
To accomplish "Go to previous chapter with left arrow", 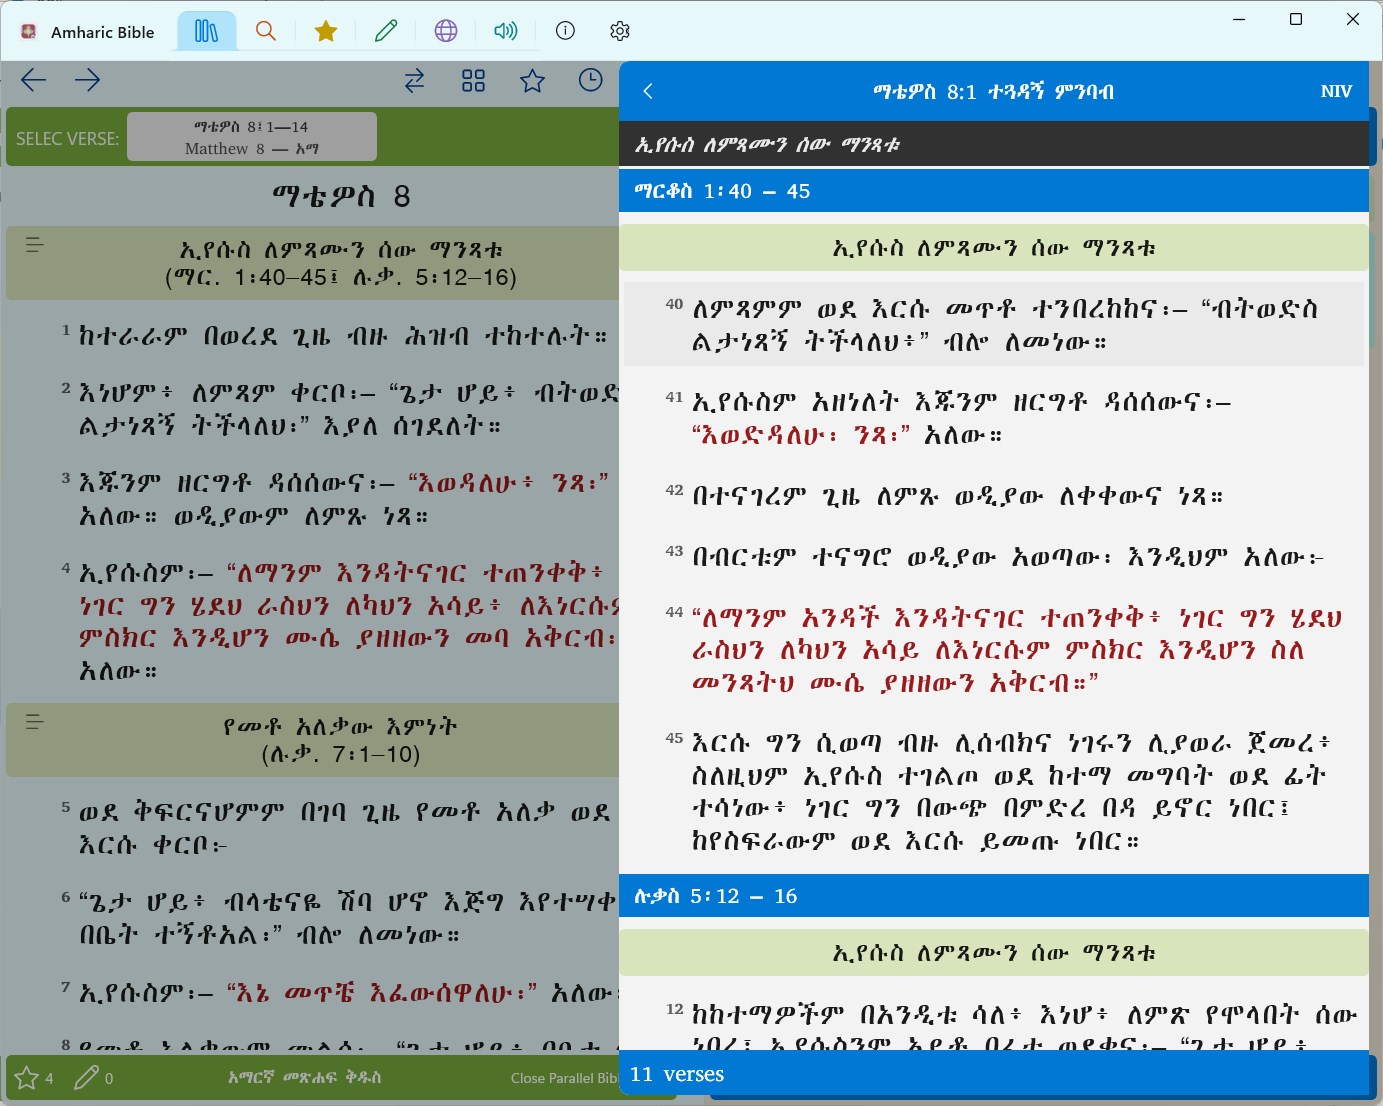I will point(33,80).
